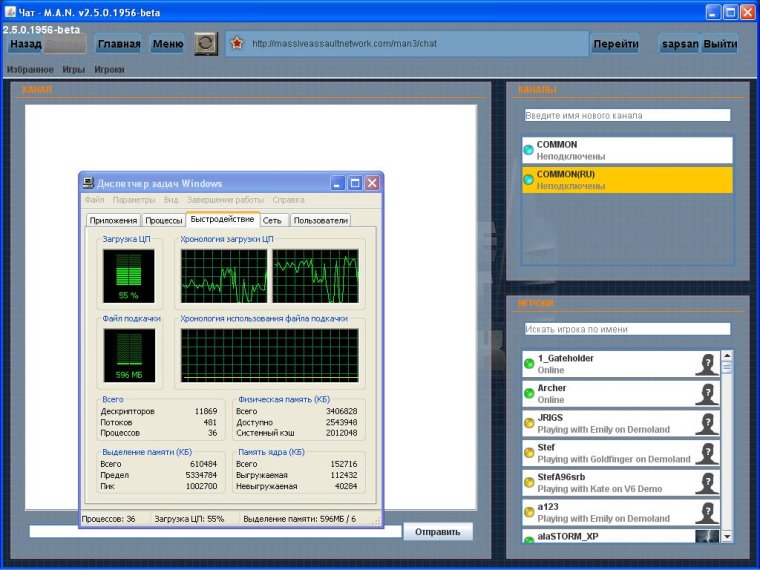Send message with Отправить button

click(438, 532)
